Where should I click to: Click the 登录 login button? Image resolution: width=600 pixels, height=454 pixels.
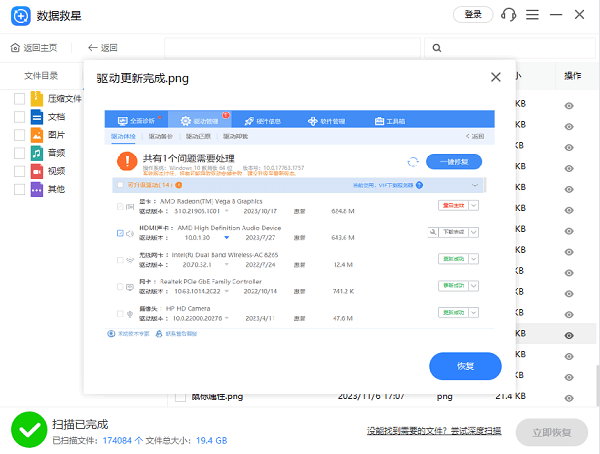(473, 15)
